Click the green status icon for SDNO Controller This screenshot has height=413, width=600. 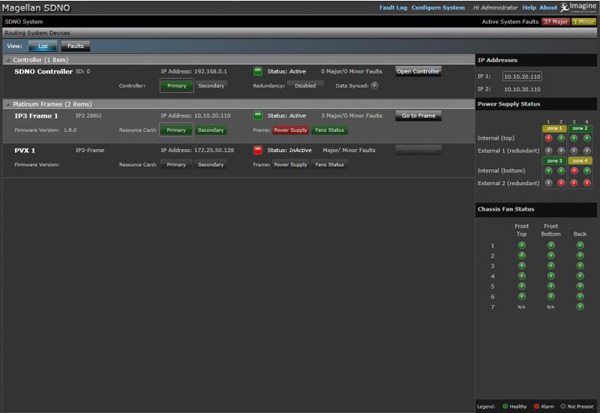pos(258,71)
